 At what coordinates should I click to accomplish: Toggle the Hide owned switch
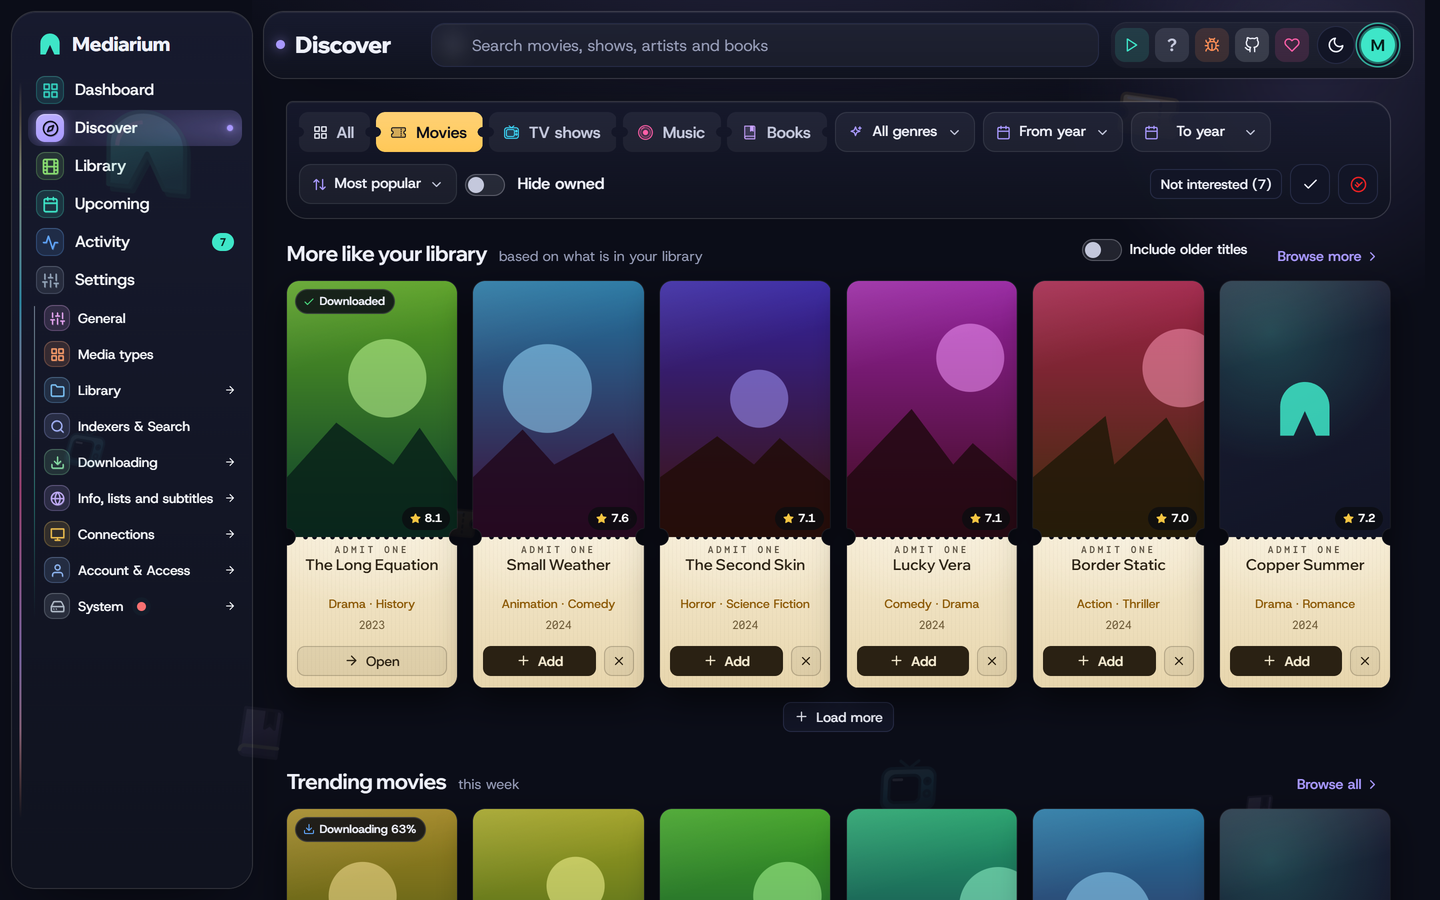click(x=485, y=185)
